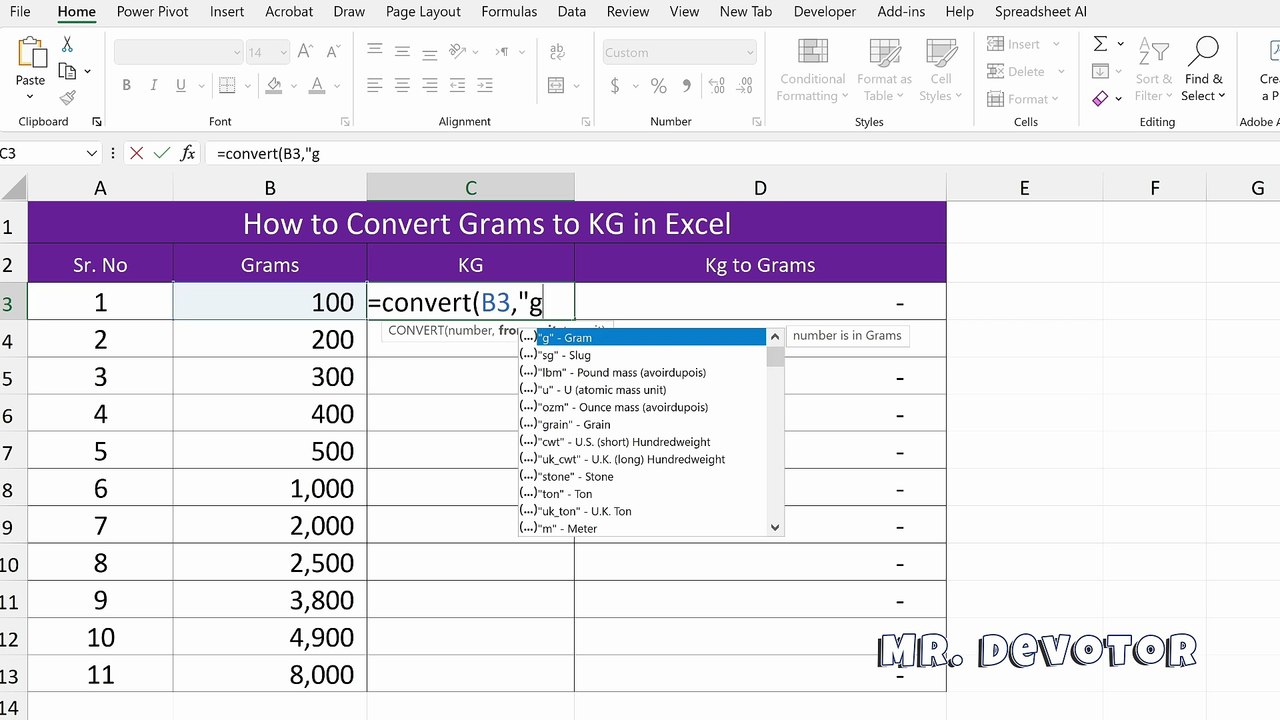Screen dimensions: 1280x720
Task: Open the Fill Color bucket swatch
Action: (x=274, y=86)
